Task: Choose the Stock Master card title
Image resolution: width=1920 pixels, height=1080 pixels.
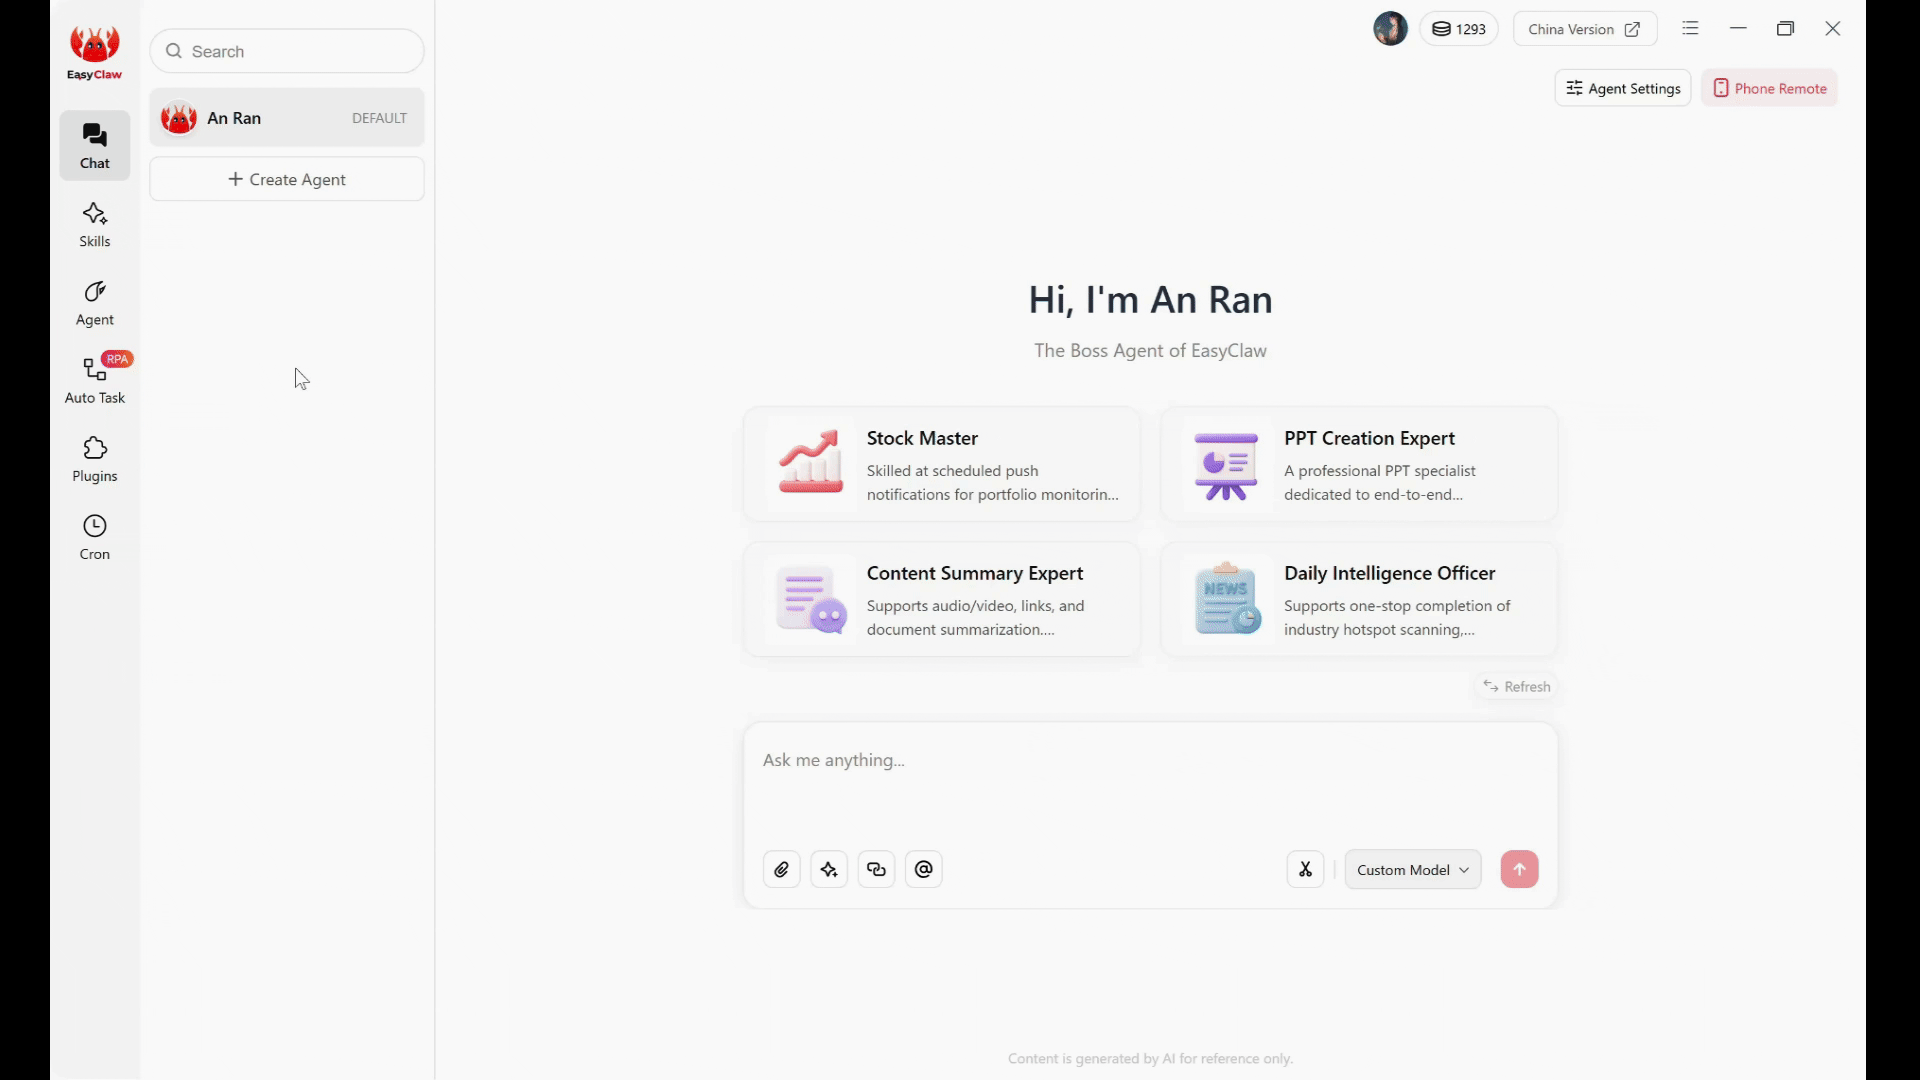Action: click(x=922, y=438)
